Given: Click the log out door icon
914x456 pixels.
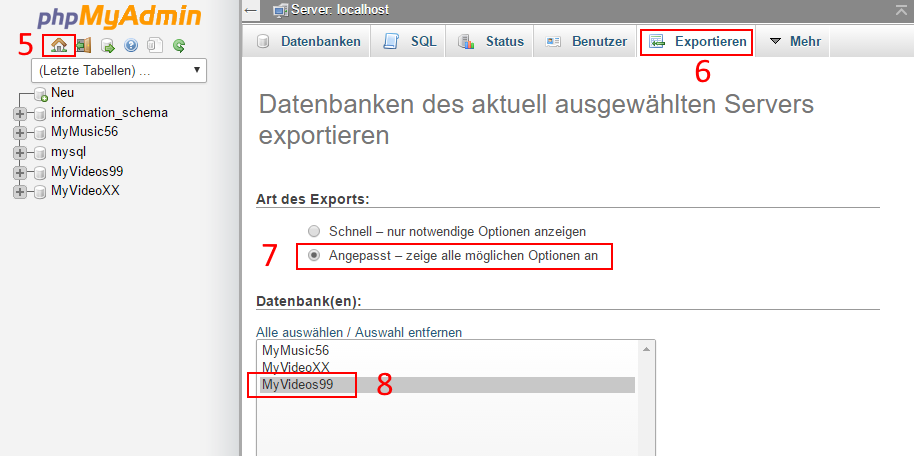Looking at the screenshot, I should (83, 45).
